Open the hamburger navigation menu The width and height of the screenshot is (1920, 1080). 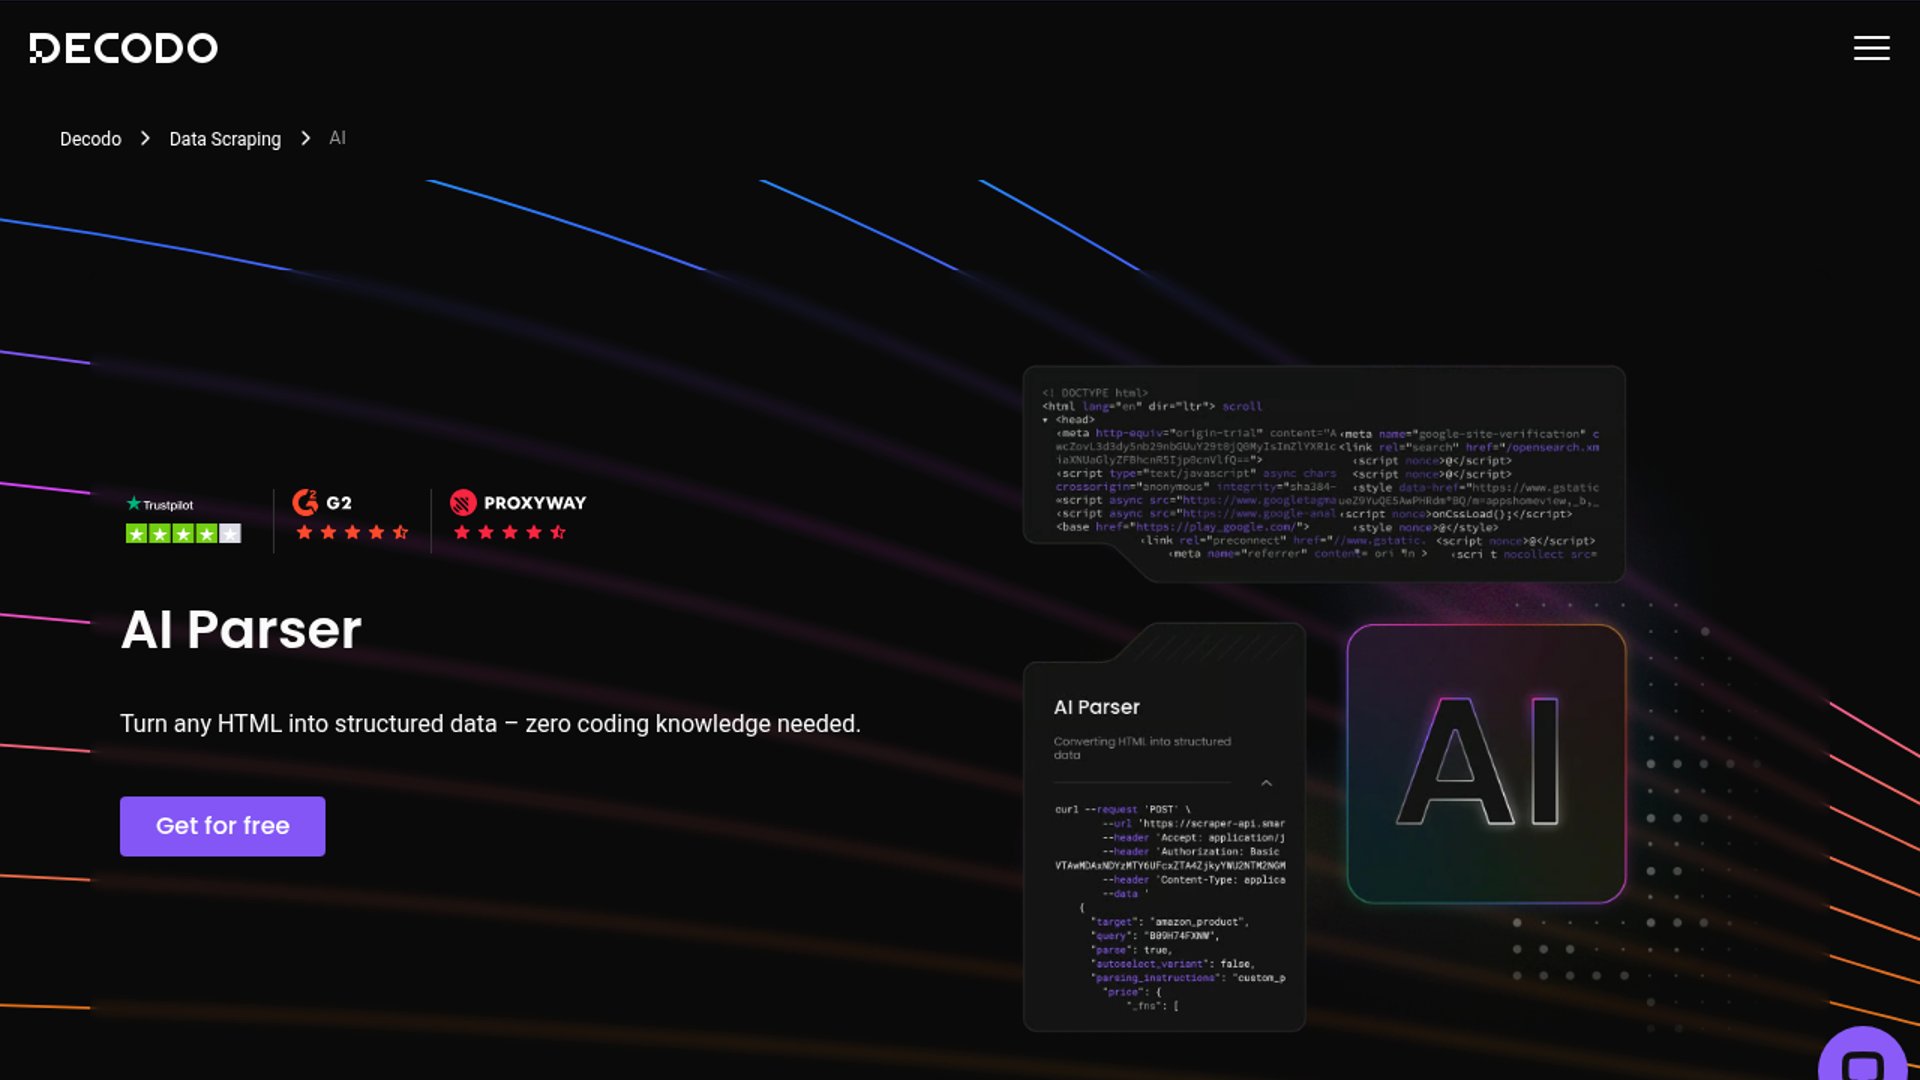[1871, 48]
